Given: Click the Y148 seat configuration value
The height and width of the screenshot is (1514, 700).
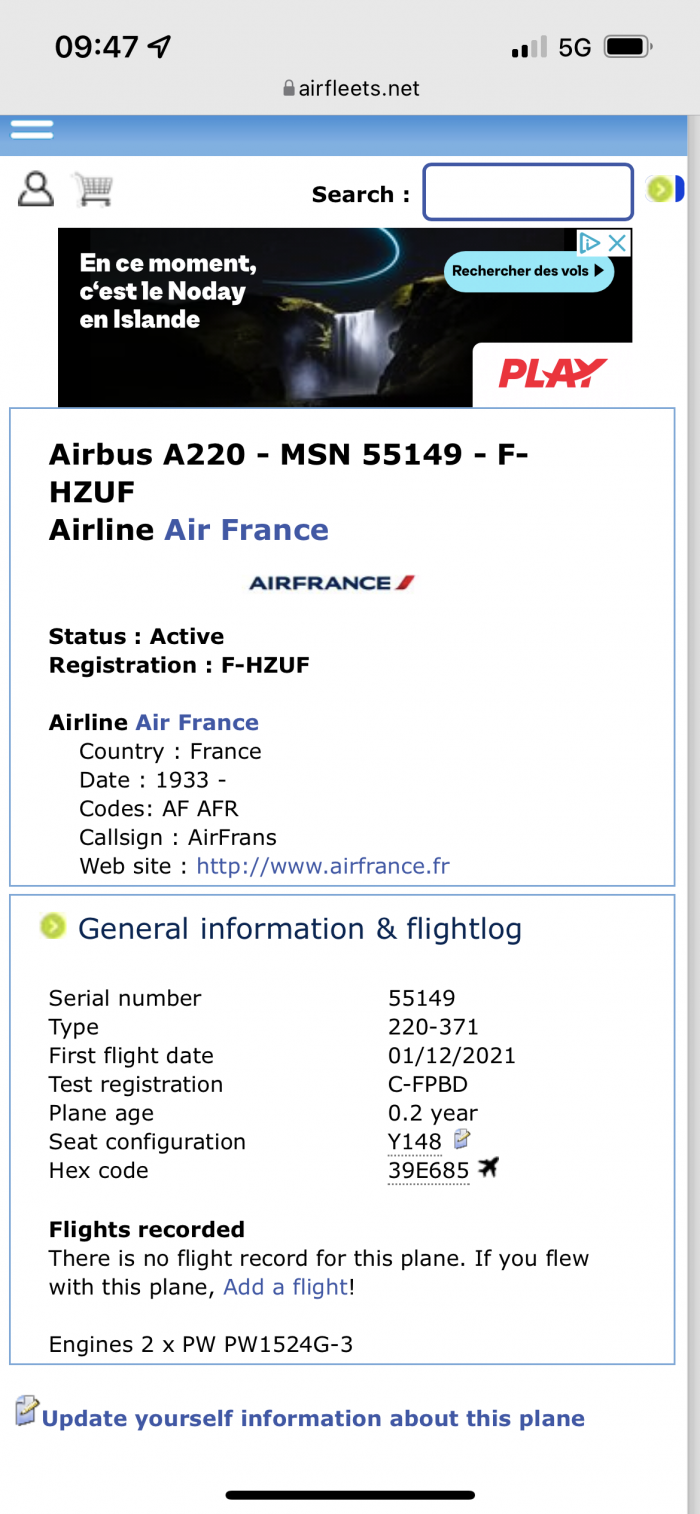Looking at the screenshot, I should (x=415, y=1142).
